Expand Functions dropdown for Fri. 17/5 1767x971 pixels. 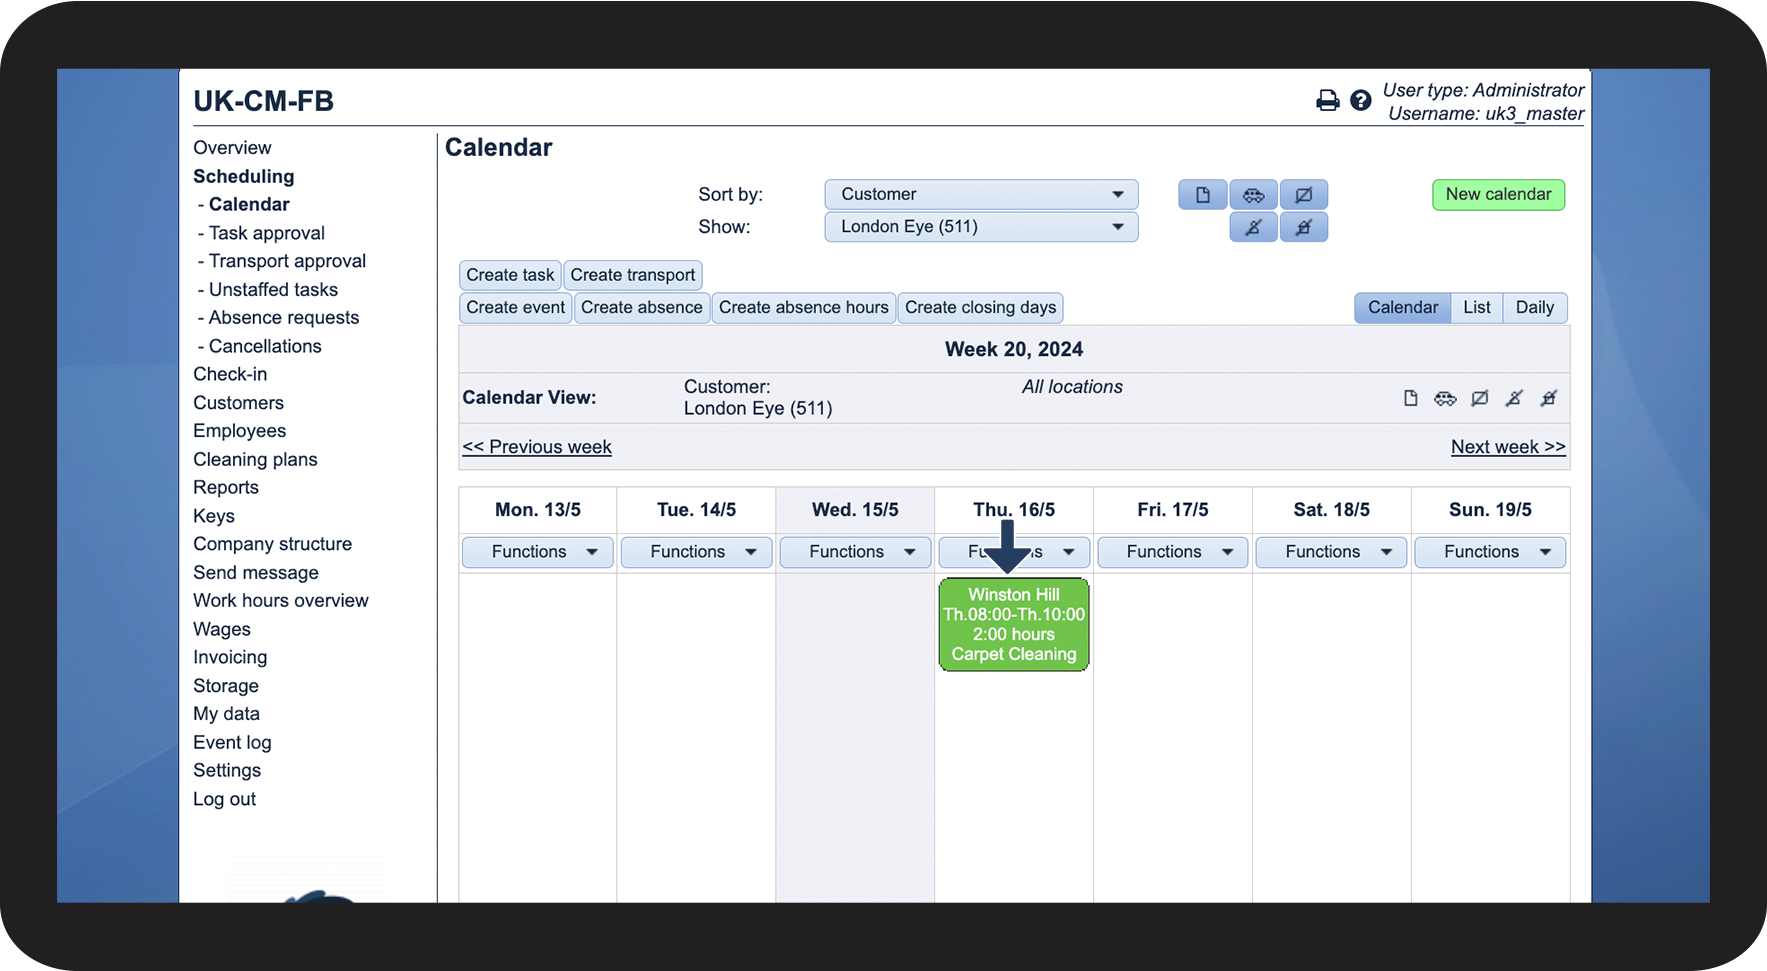1173,552
